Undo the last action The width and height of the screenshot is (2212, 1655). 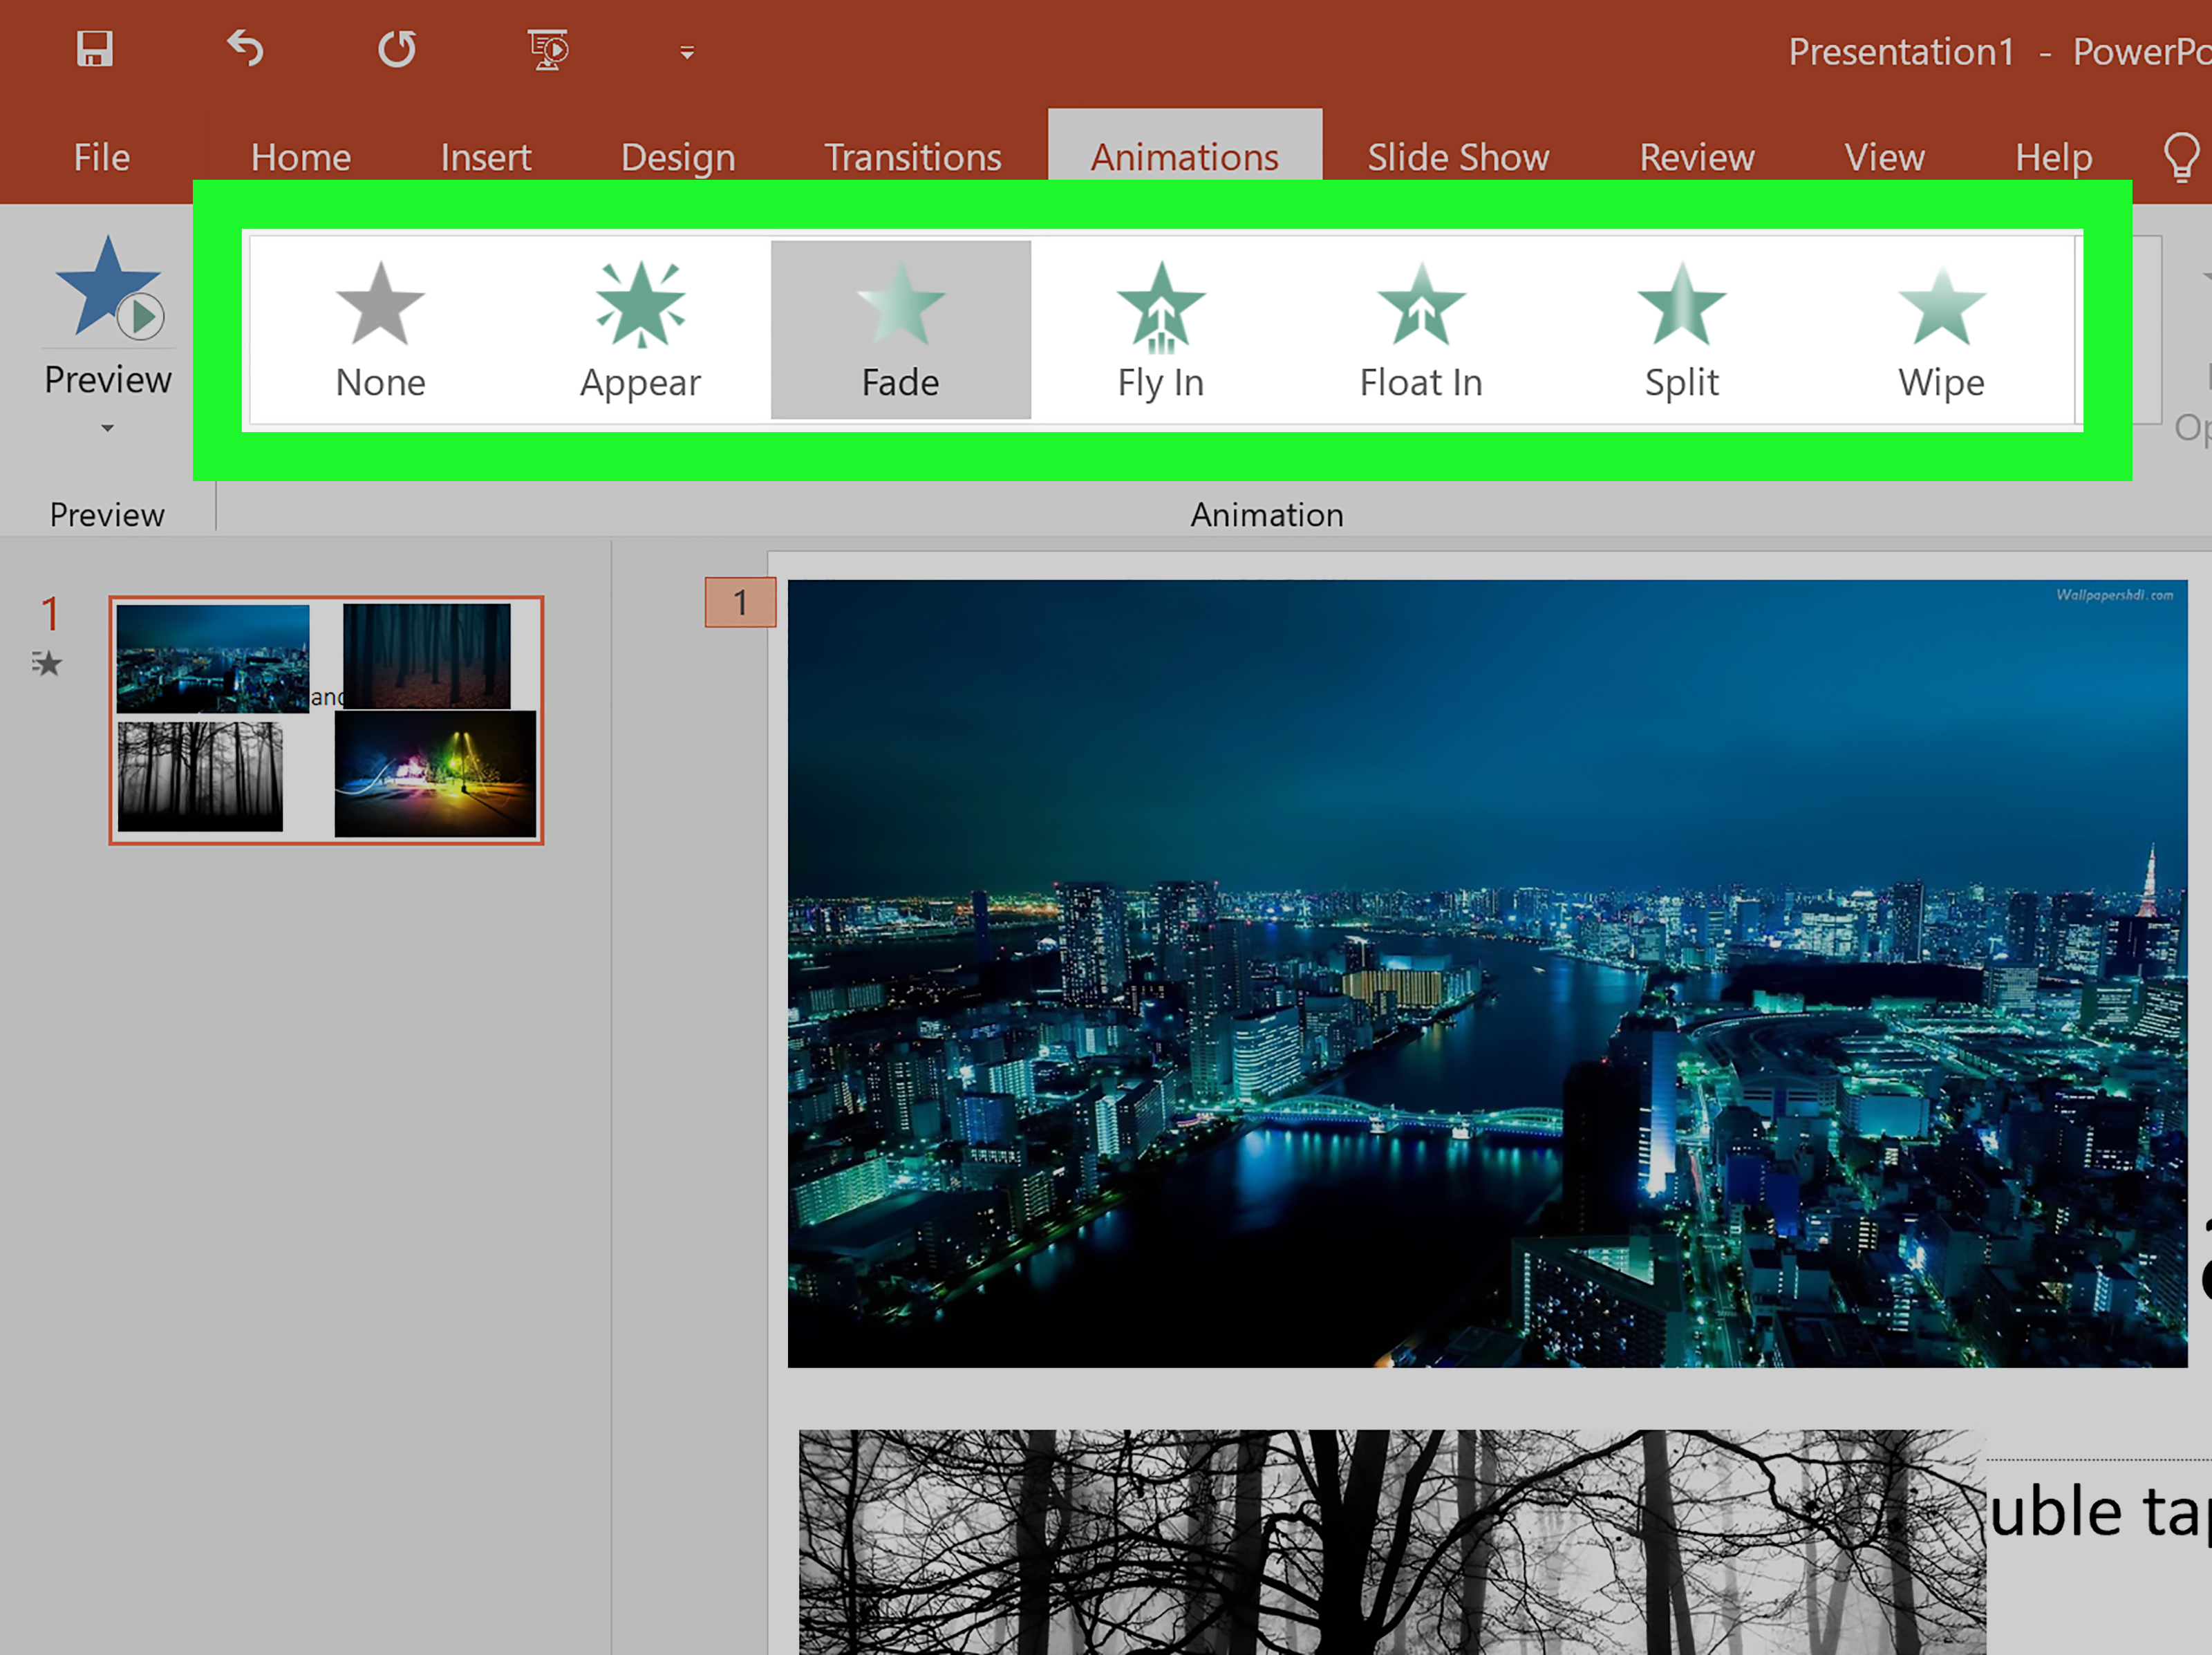pos(245,48)
